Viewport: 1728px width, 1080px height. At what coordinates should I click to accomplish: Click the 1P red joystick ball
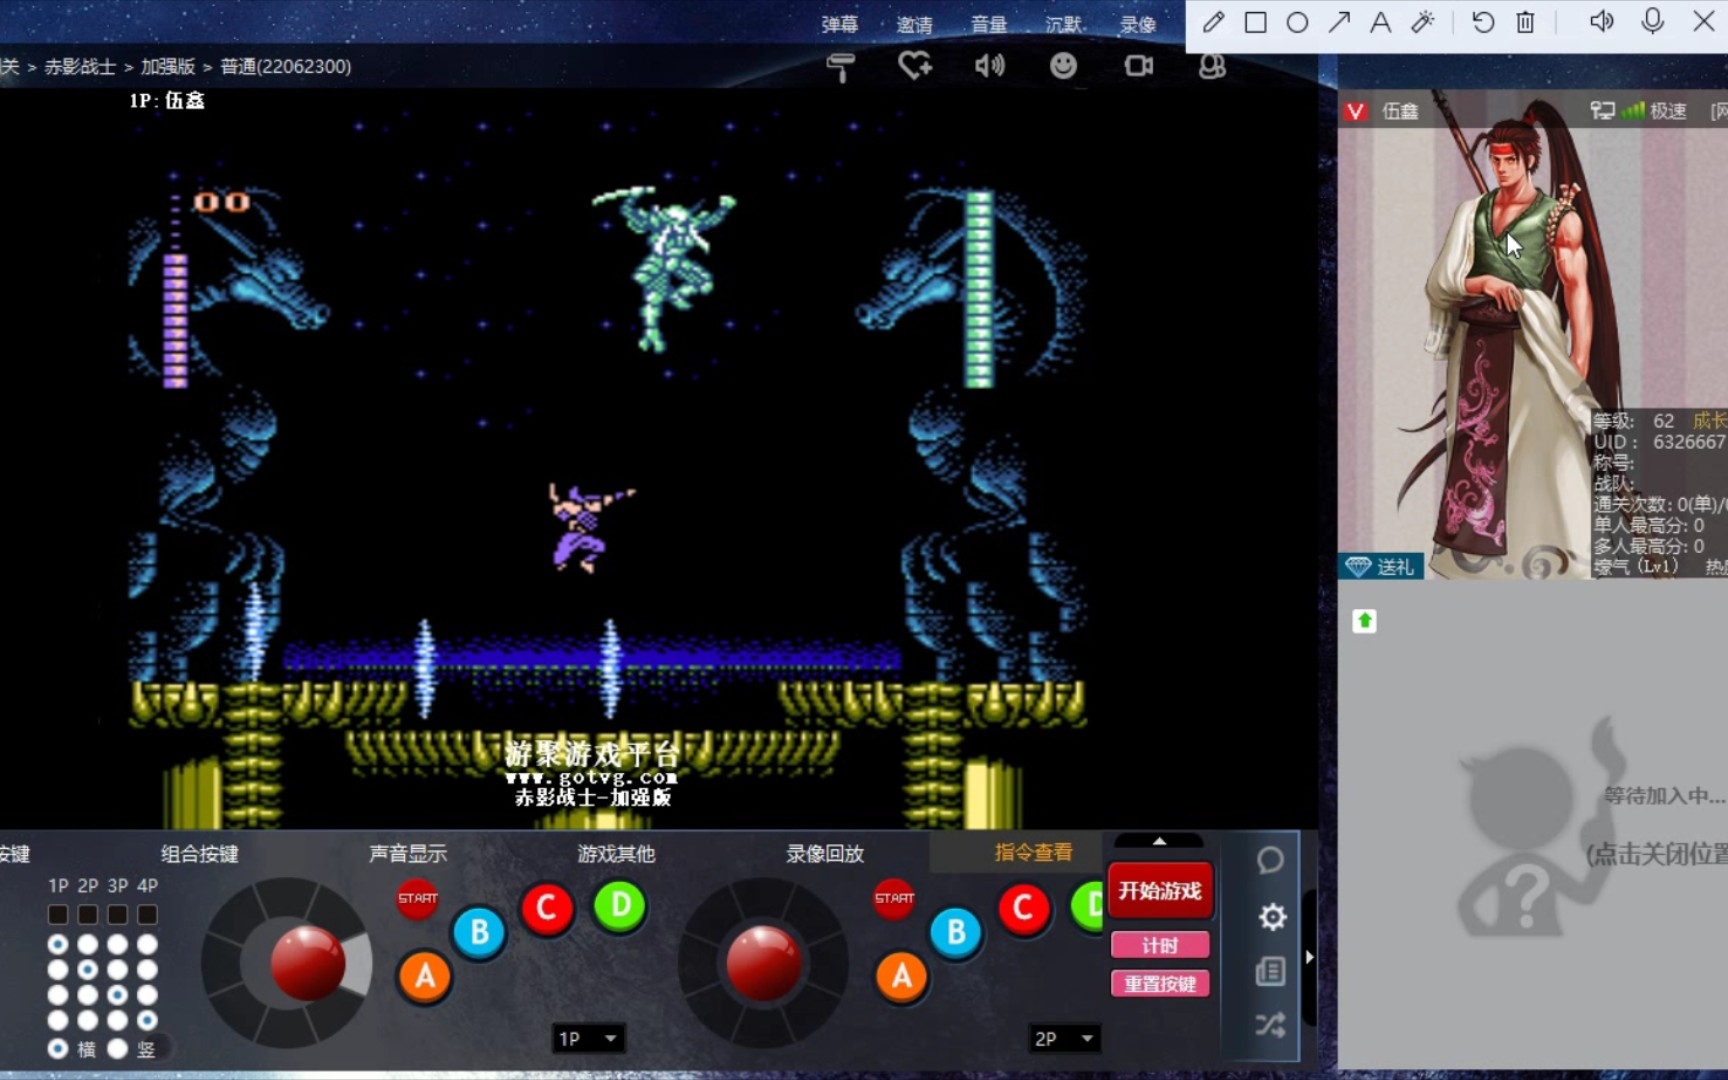click(308, 963)
